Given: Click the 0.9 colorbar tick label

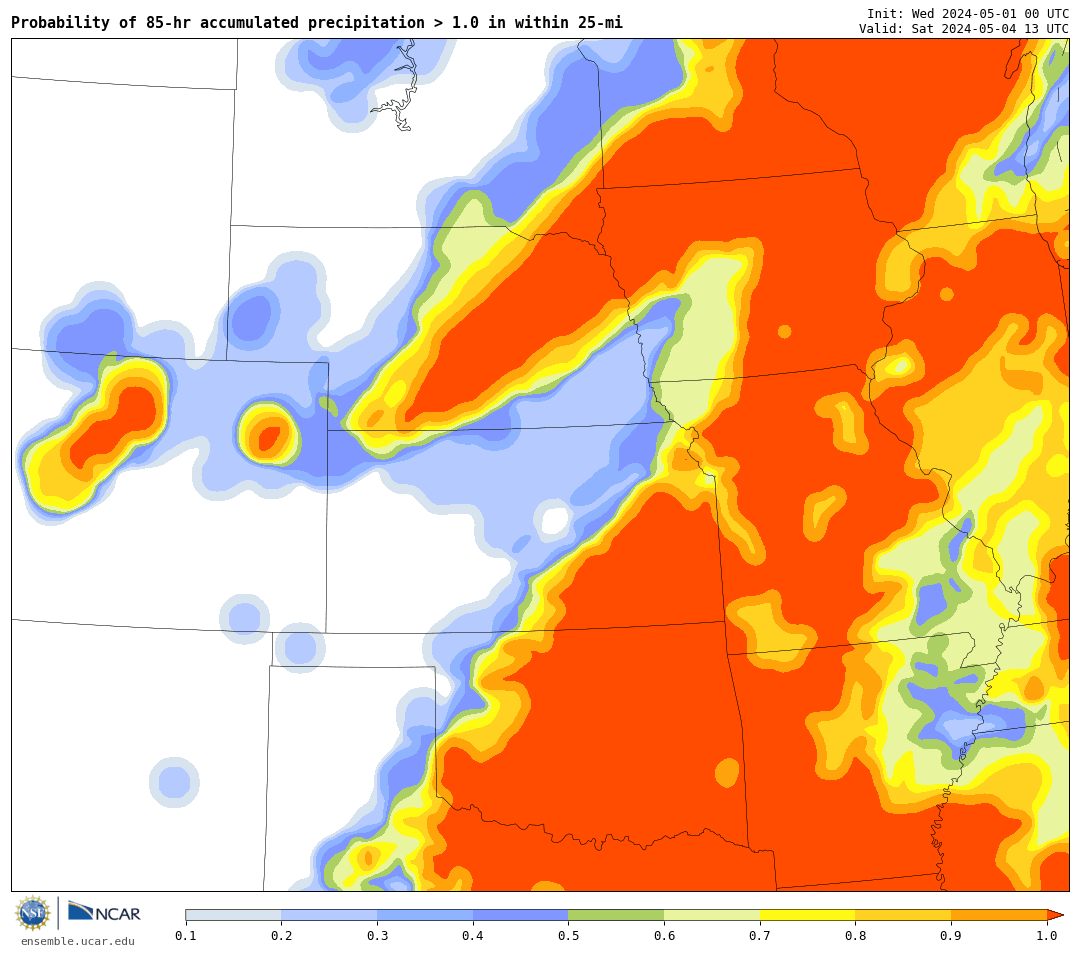Looking at the screenshot, I should 951,935.
